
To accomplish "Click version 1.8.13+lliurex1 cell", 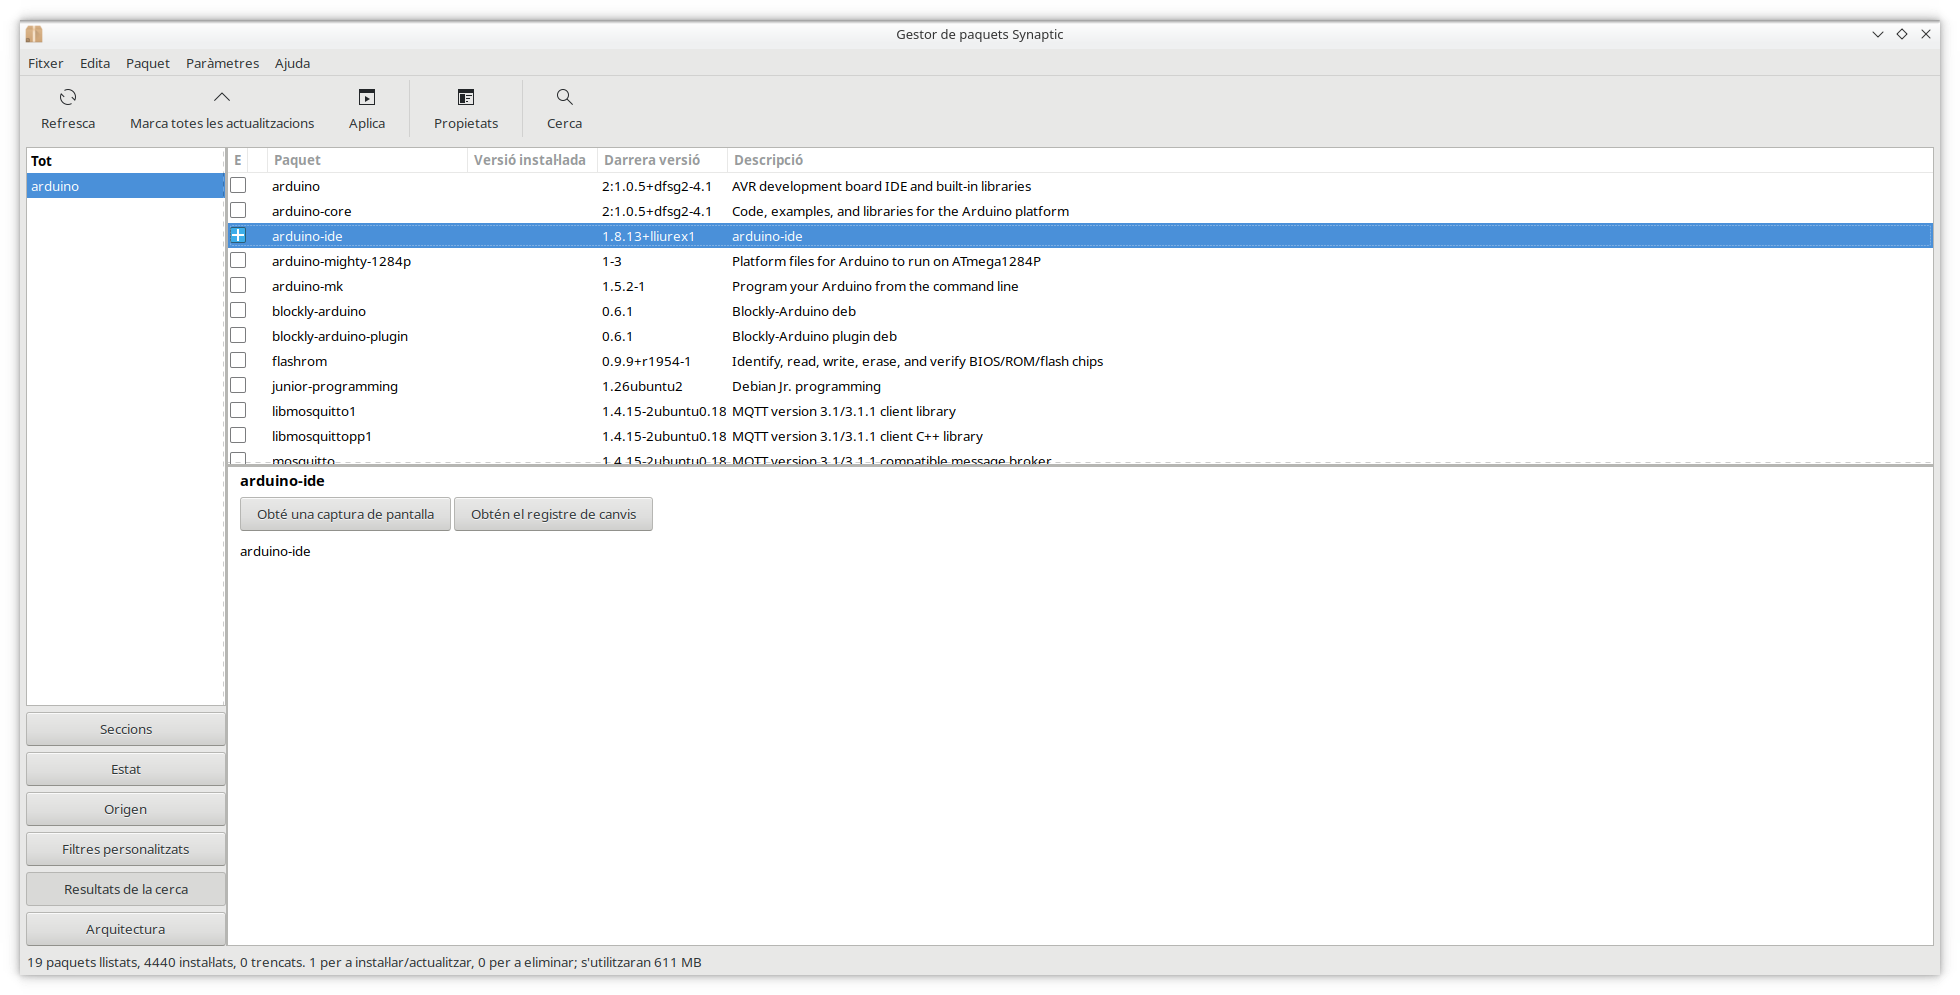I will point(648,236).
